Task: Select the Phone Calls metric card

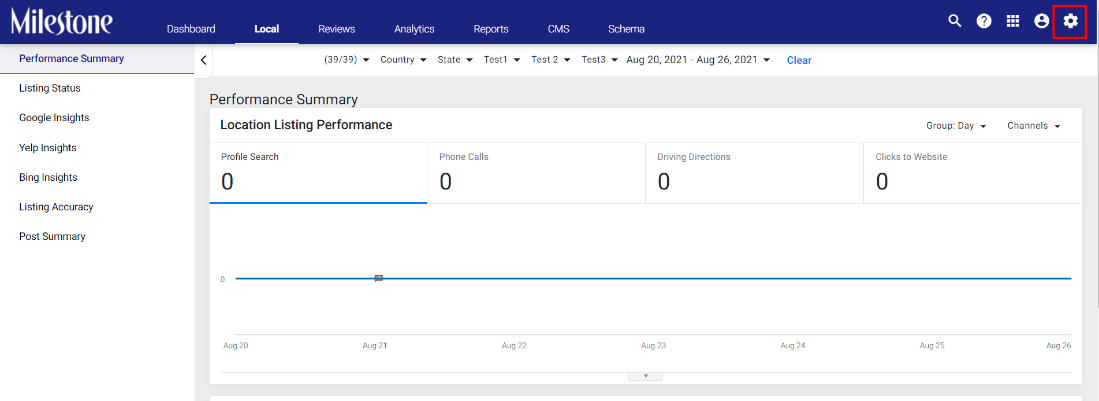Action: [536, 173]
